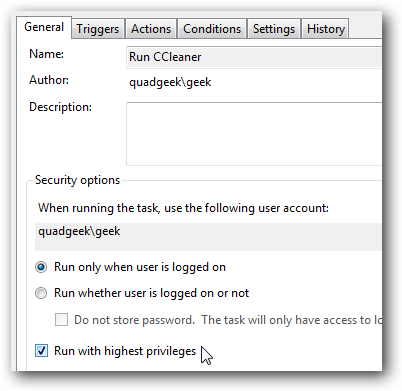
Task: Select the Settings tab
Action: coord(274,29)
